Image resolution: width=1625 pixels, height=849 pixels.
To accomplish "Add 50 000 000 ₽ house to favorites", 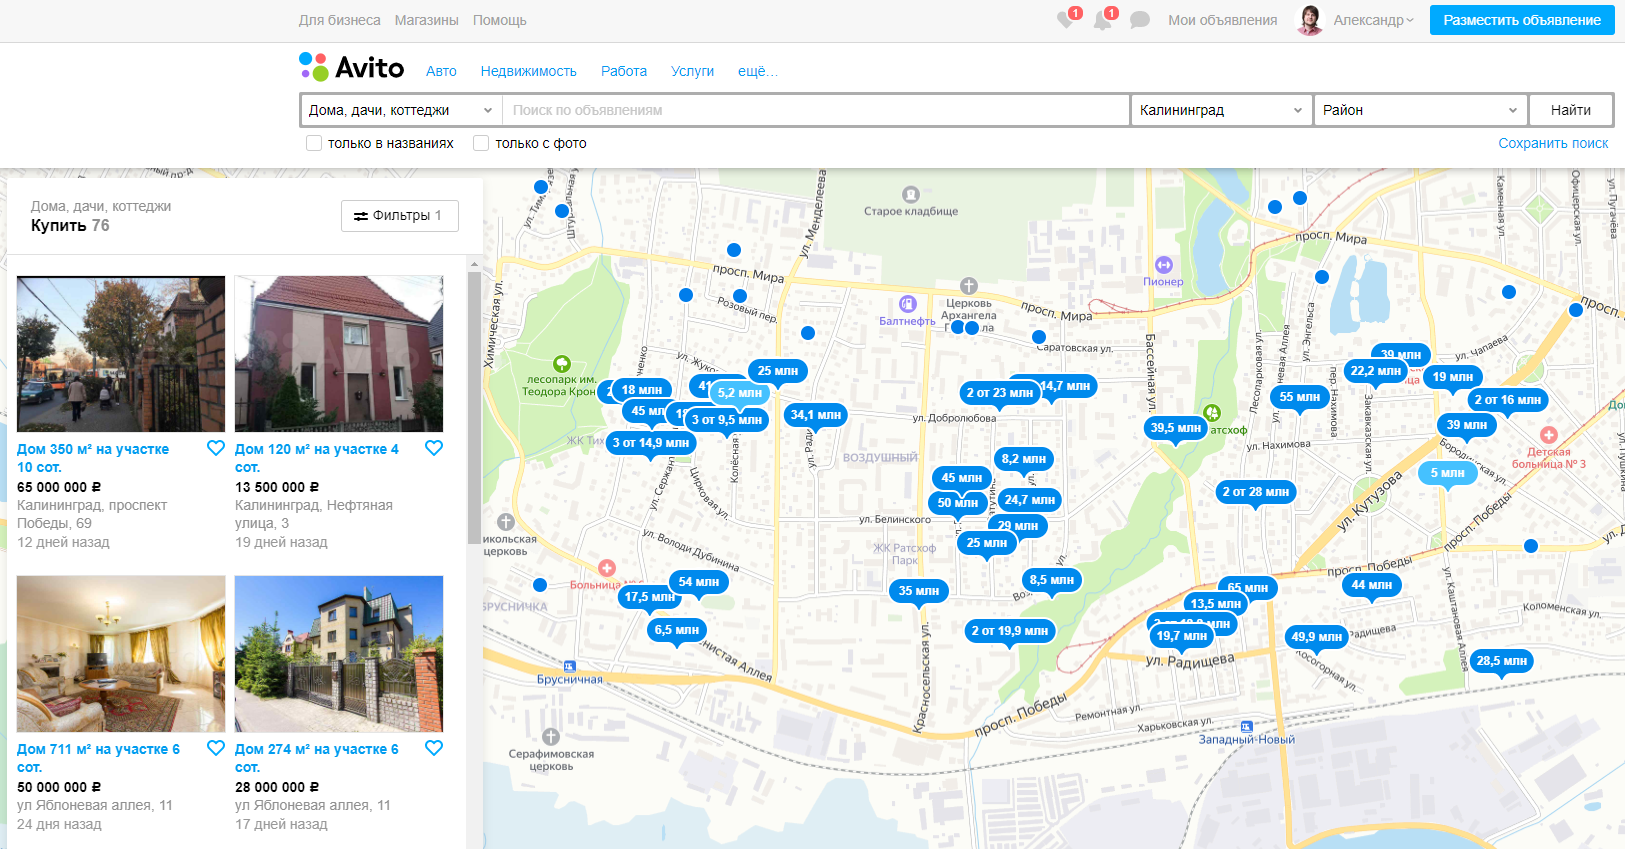I will 216,748.
